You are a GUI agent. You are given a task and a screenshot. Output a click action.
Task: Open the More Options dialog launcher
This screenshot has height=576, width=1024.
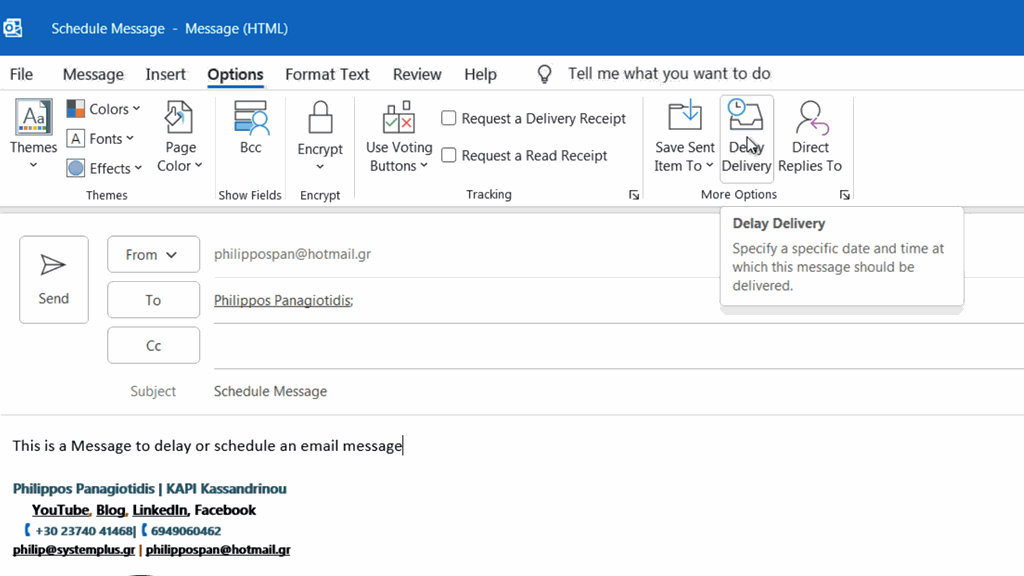pos(845,194)
